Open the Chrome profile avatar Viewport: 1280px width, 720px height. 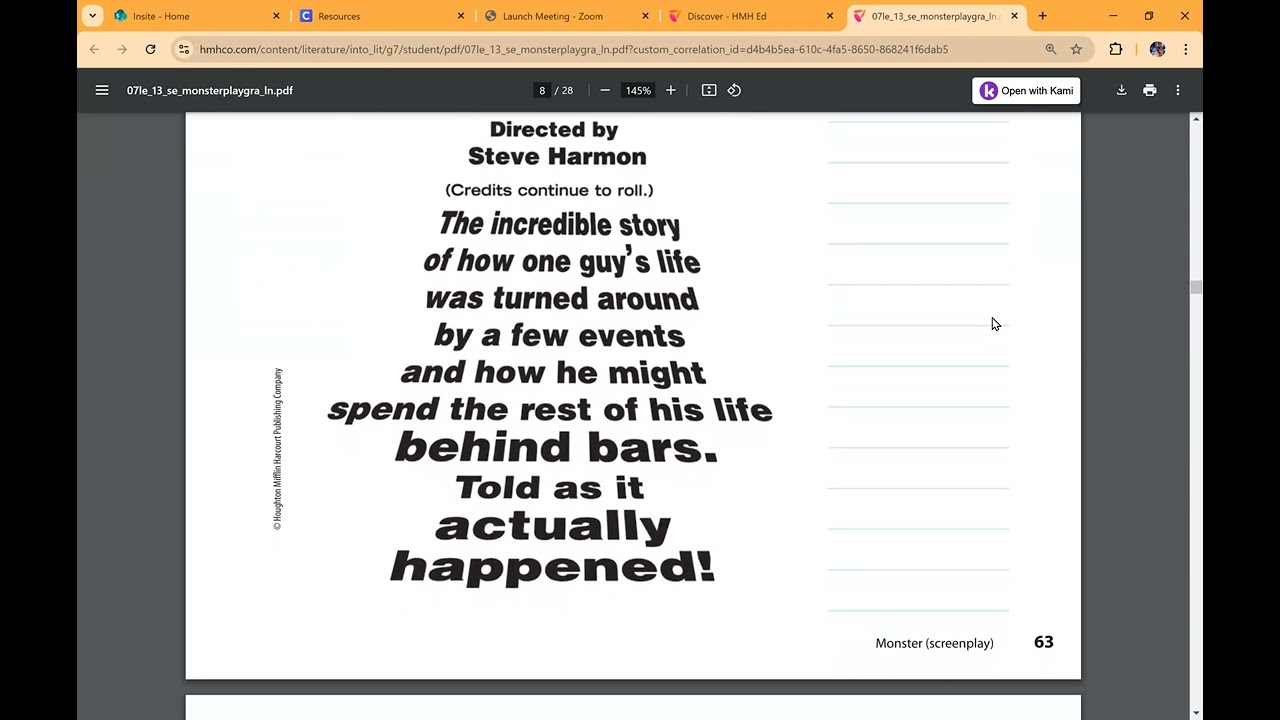click(x=1157, y=49)
